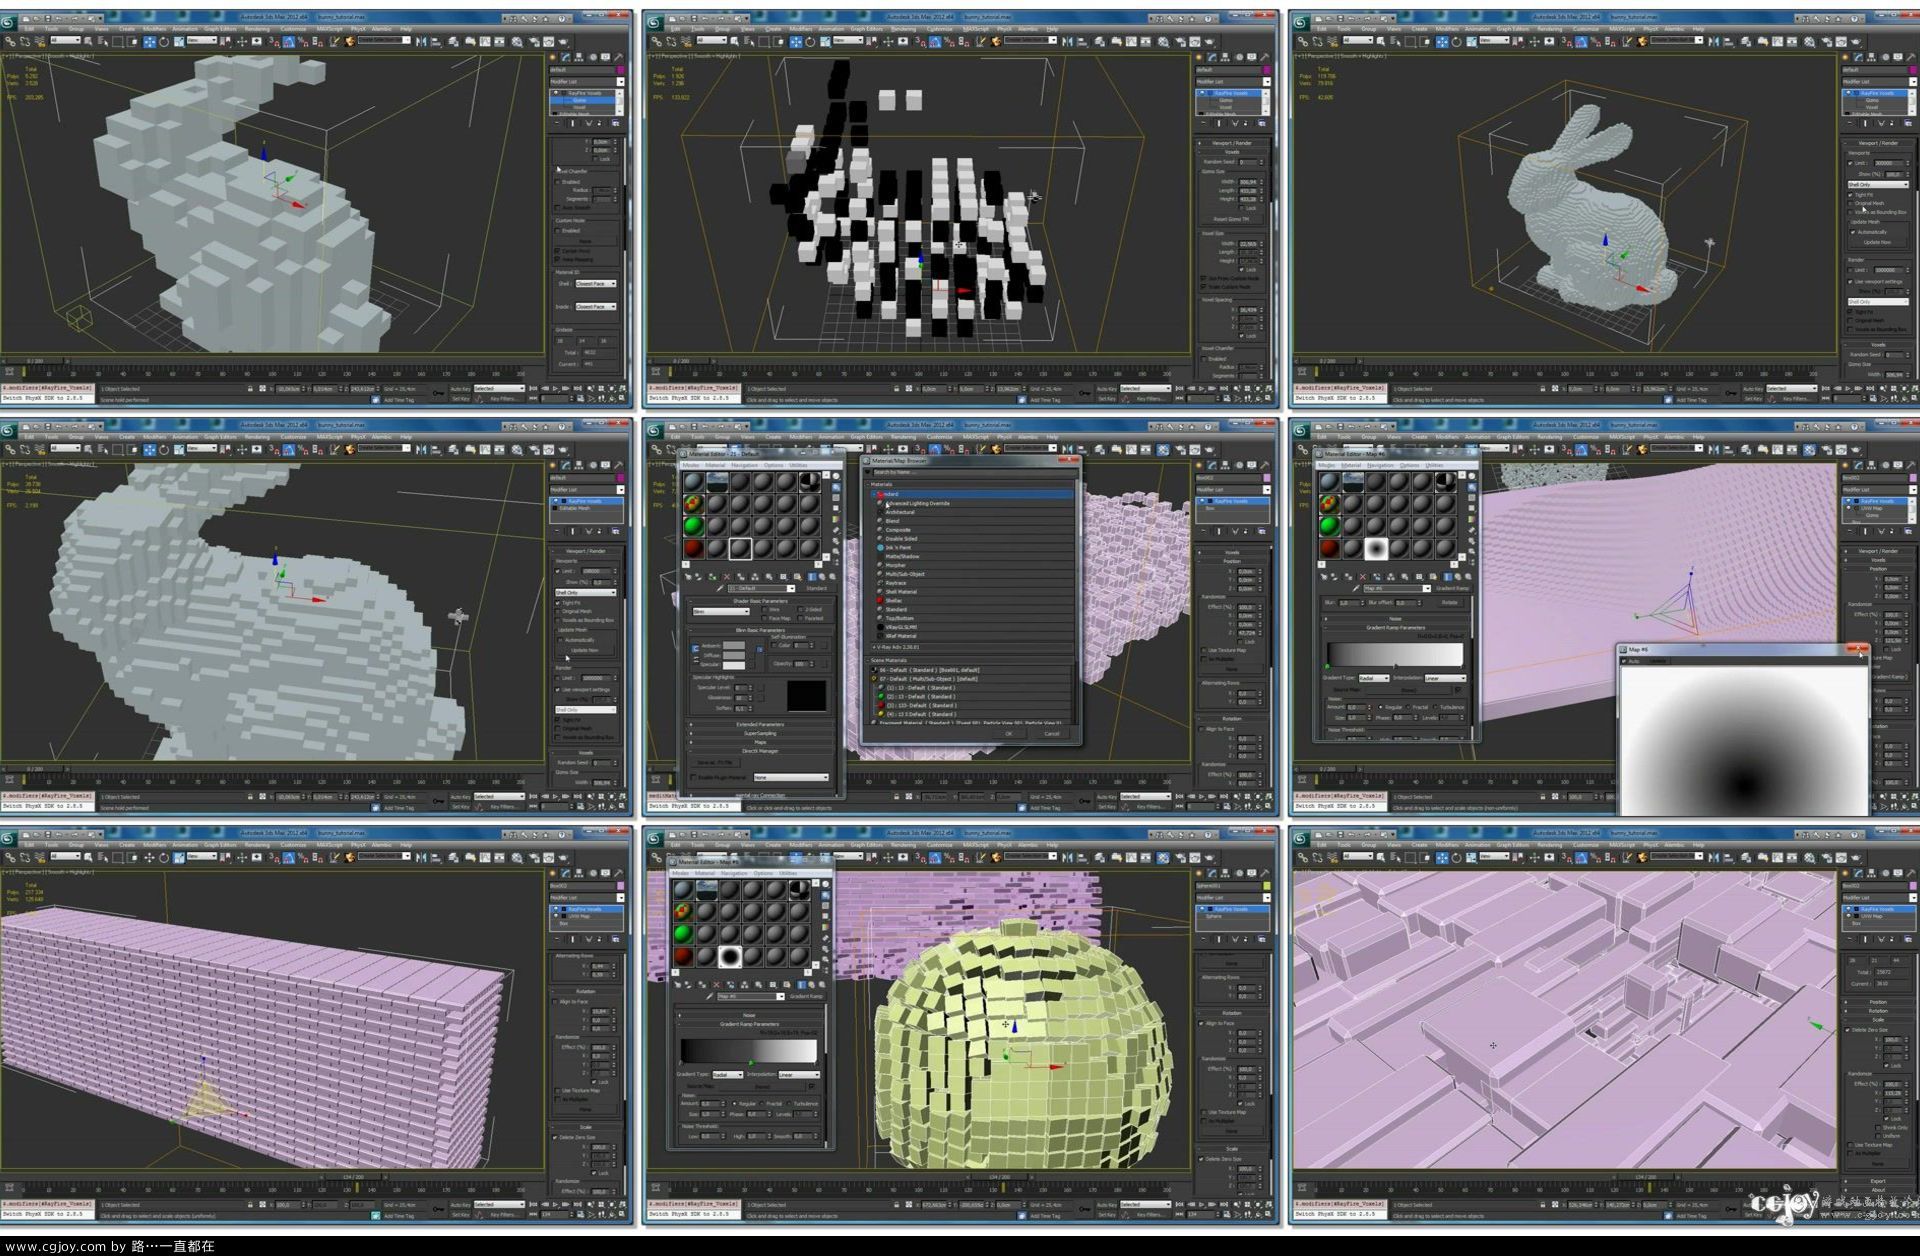The image size is (1920, 1256).
Task: Click Sample Type sphere icon beside the Material Editor slots
Action: (x=836, y=476)
